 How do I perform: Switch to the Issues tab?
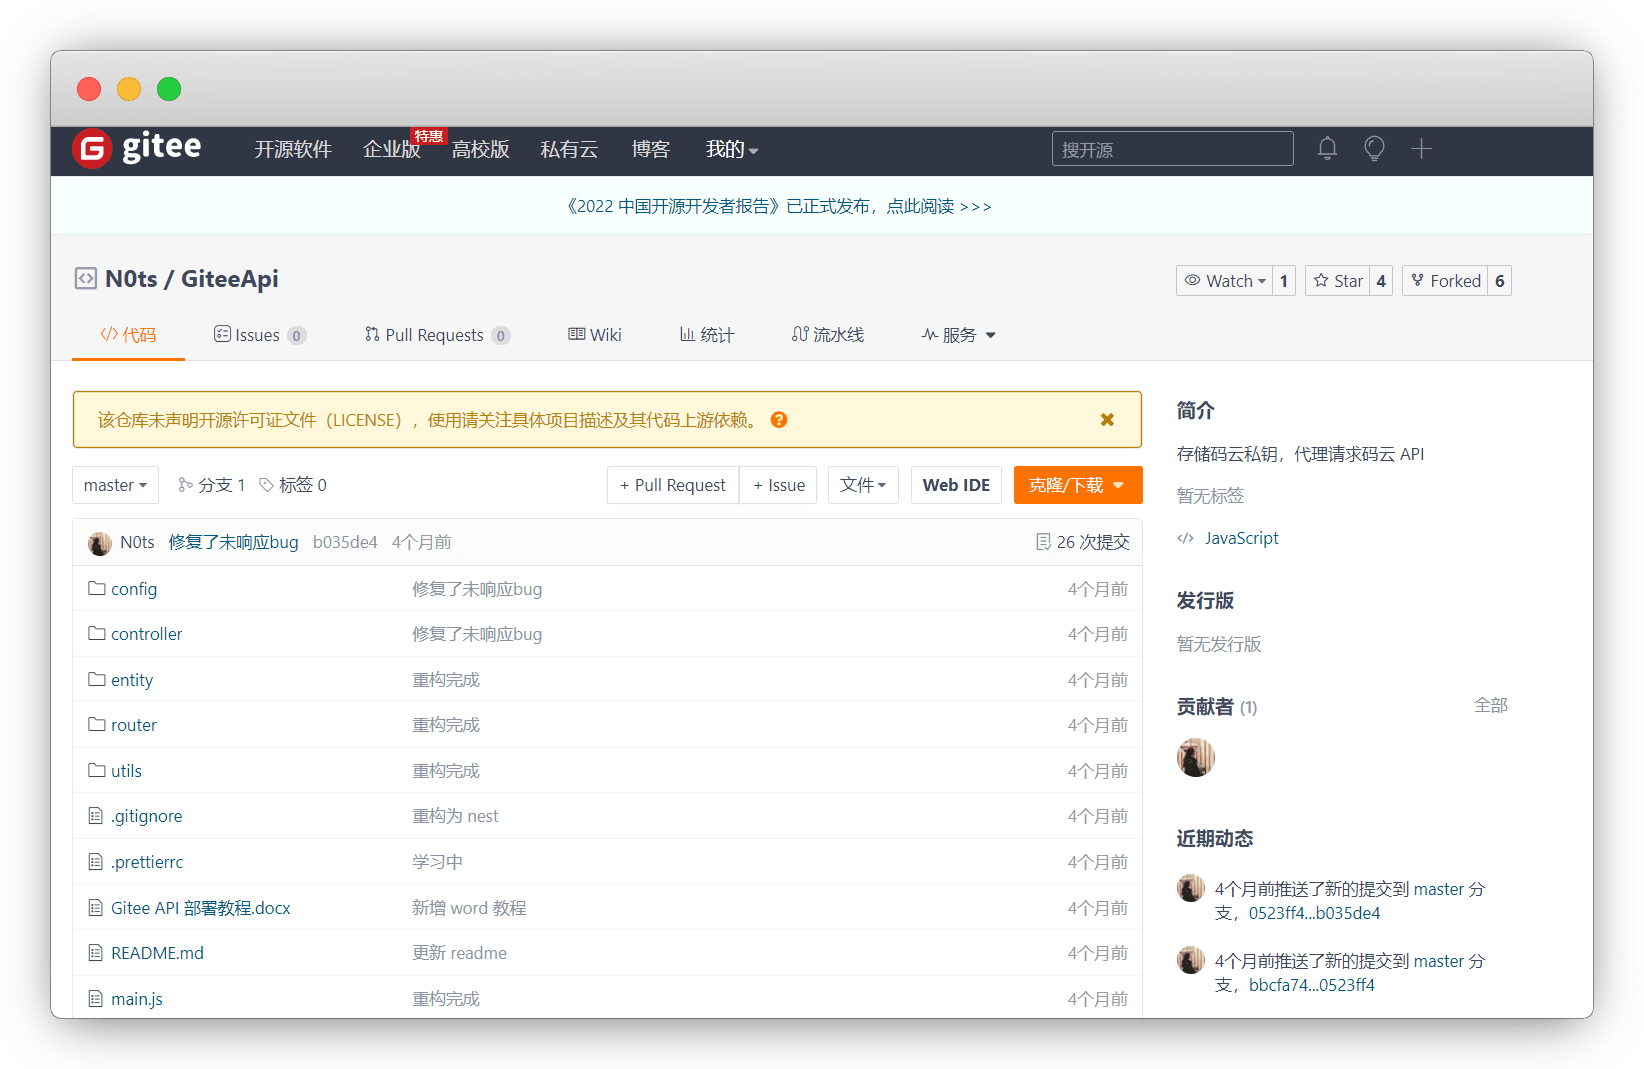(258, 335)
